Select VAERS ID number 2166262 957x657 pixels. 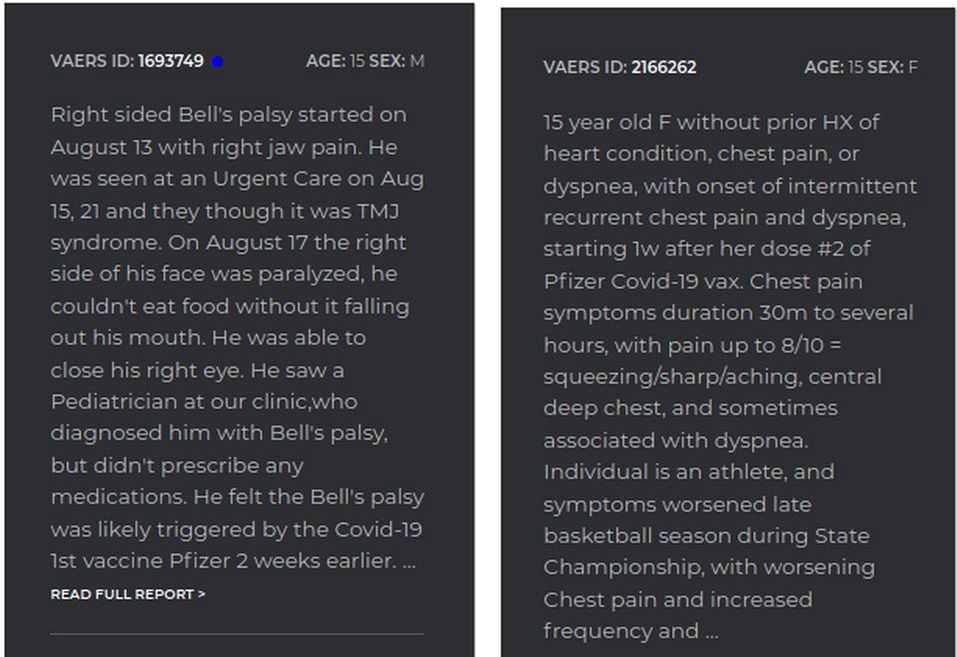point(663,67)
